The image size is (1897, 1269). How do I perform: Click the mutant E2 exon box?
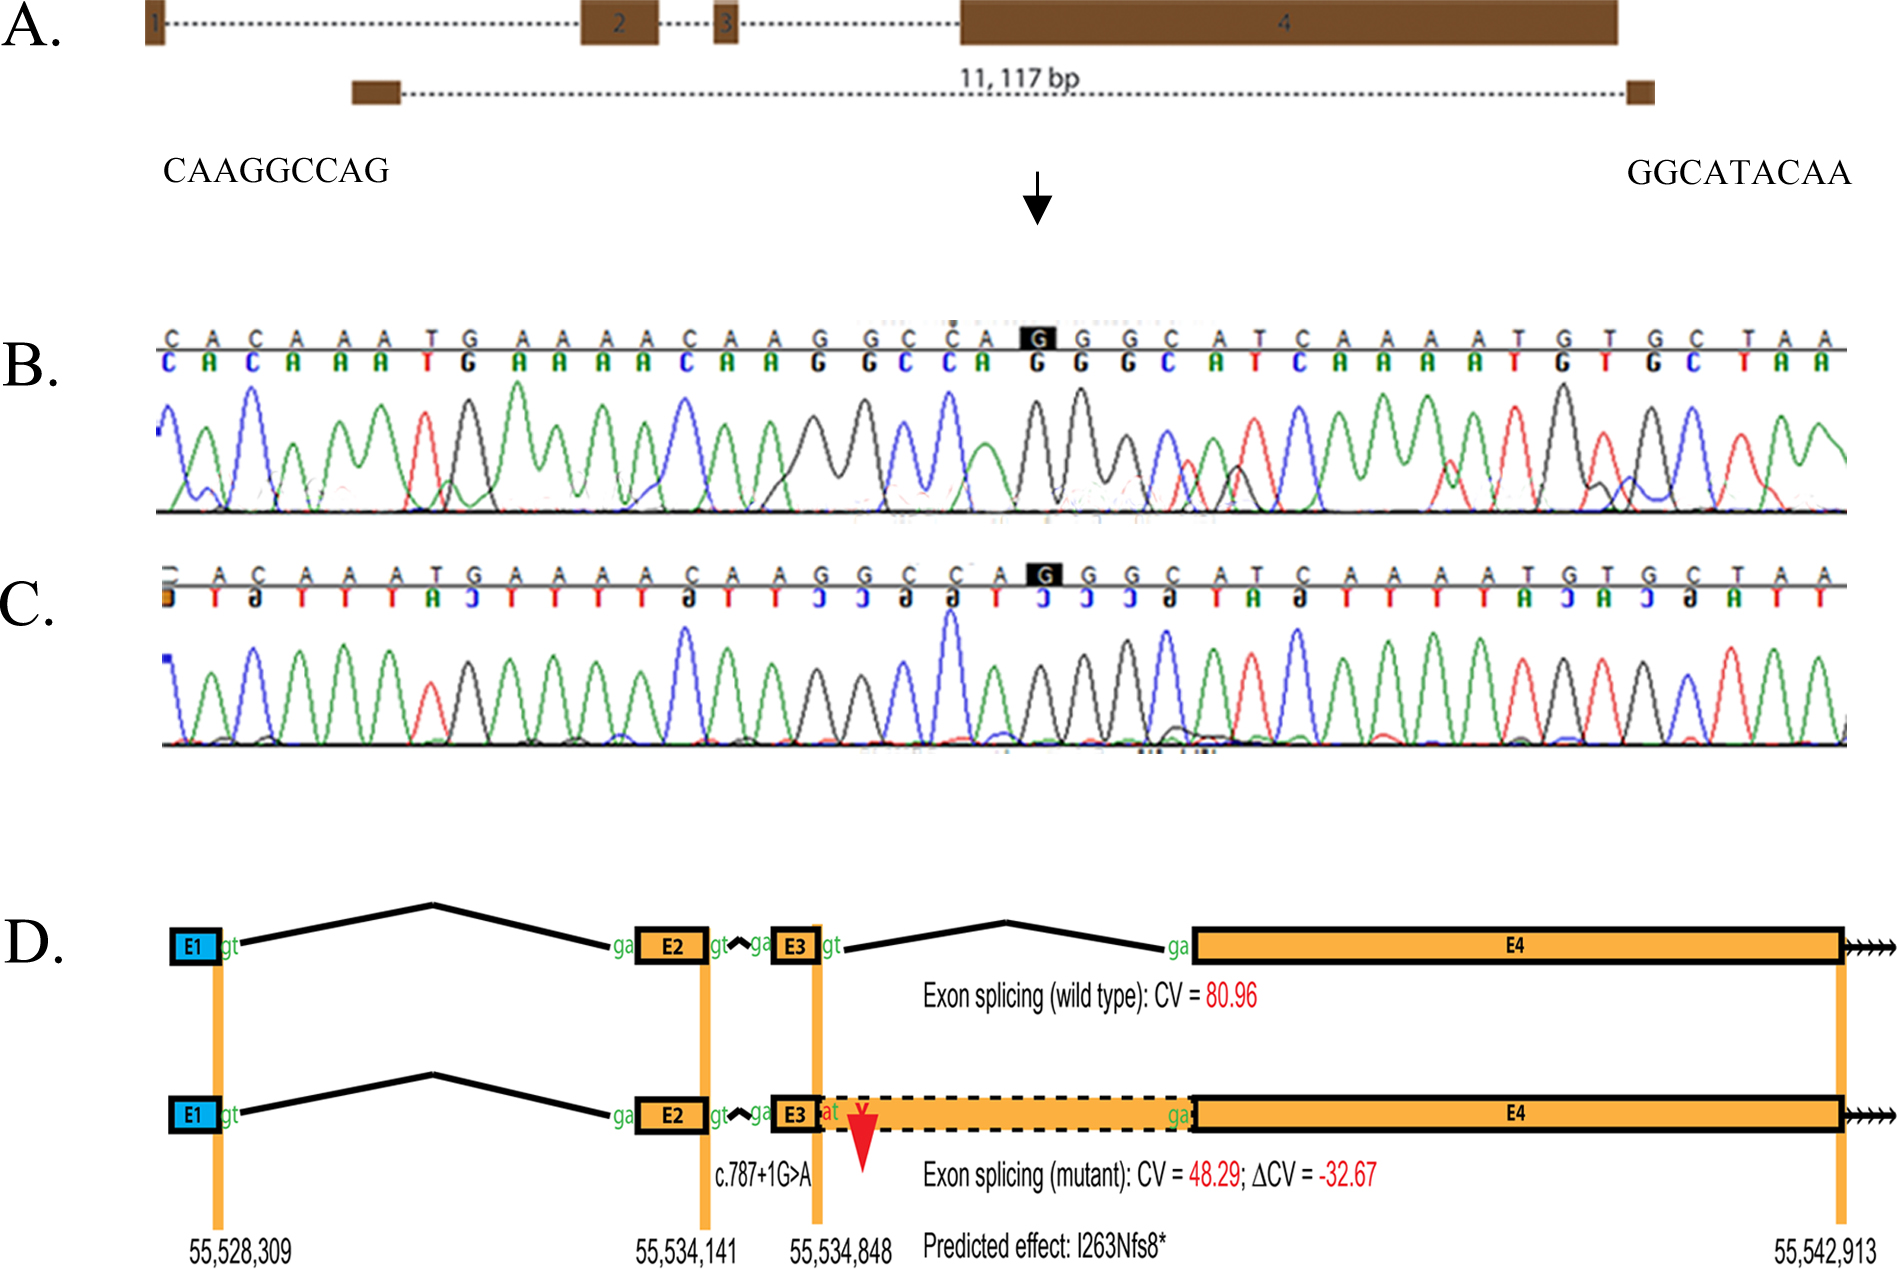click(672, 1114)
